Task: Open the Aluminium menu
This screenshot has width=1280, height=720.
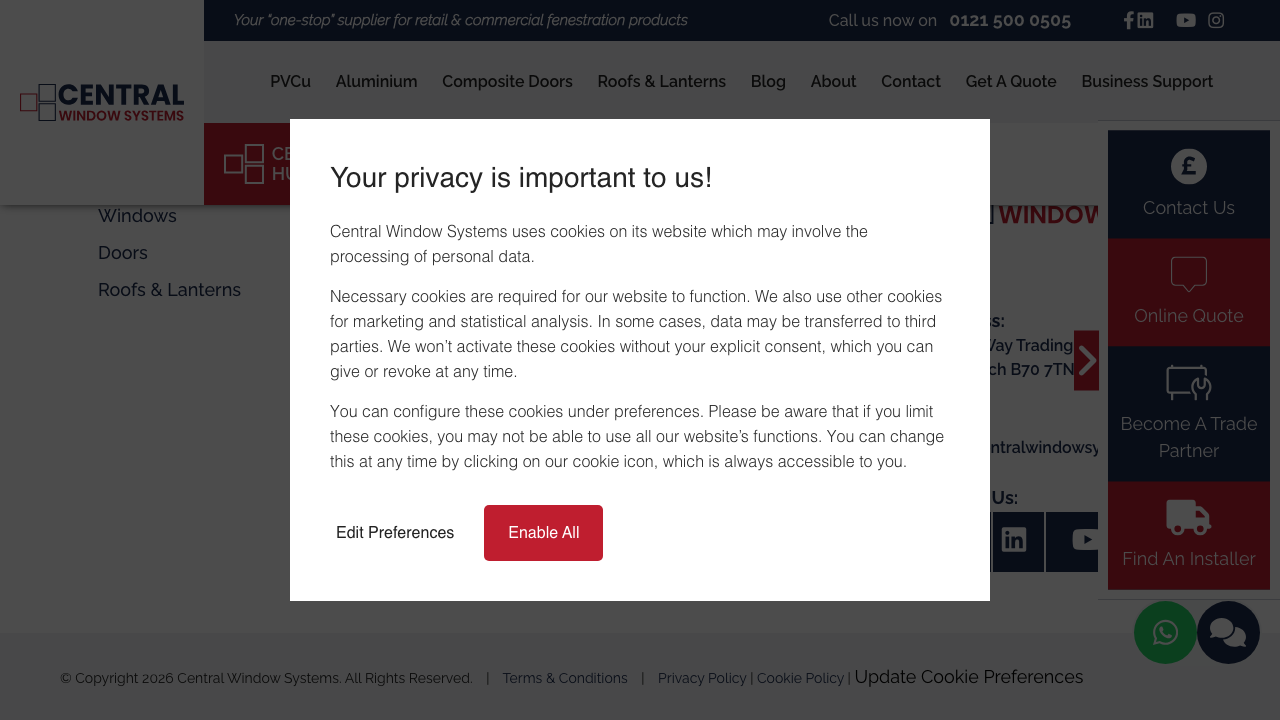Action: 376,82
